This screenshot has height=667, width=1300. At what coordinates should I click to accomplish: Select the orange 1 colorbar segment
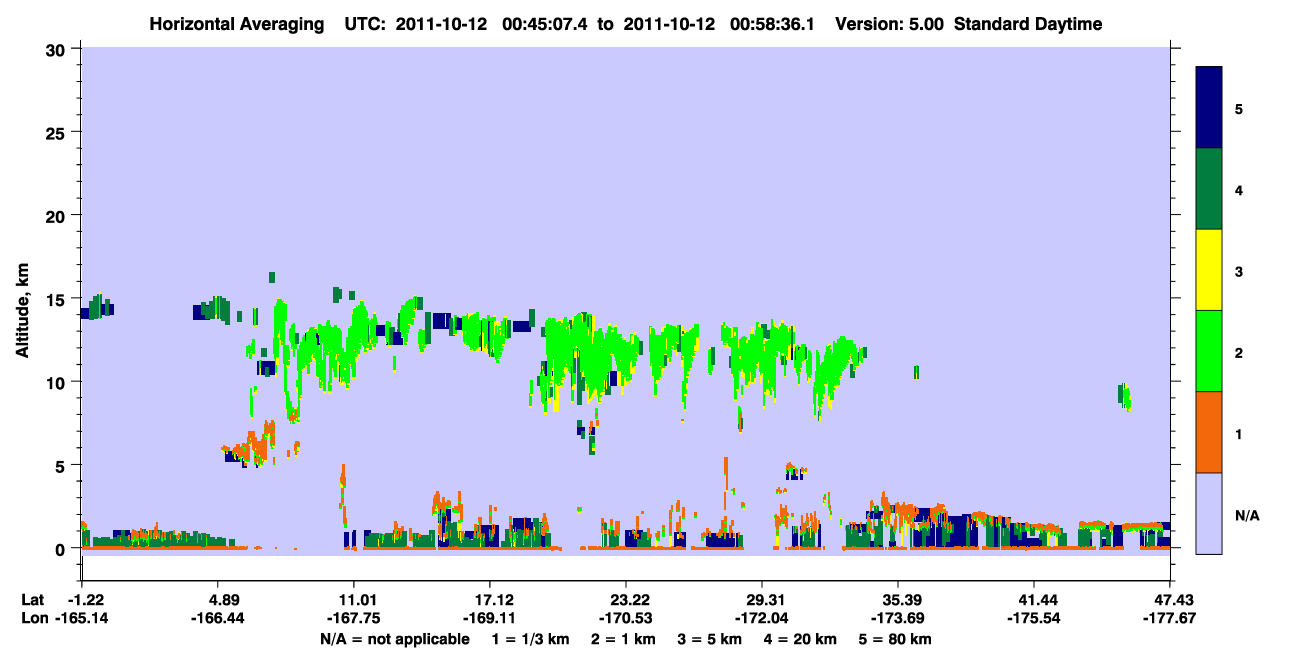click(x=1210, y=432)
